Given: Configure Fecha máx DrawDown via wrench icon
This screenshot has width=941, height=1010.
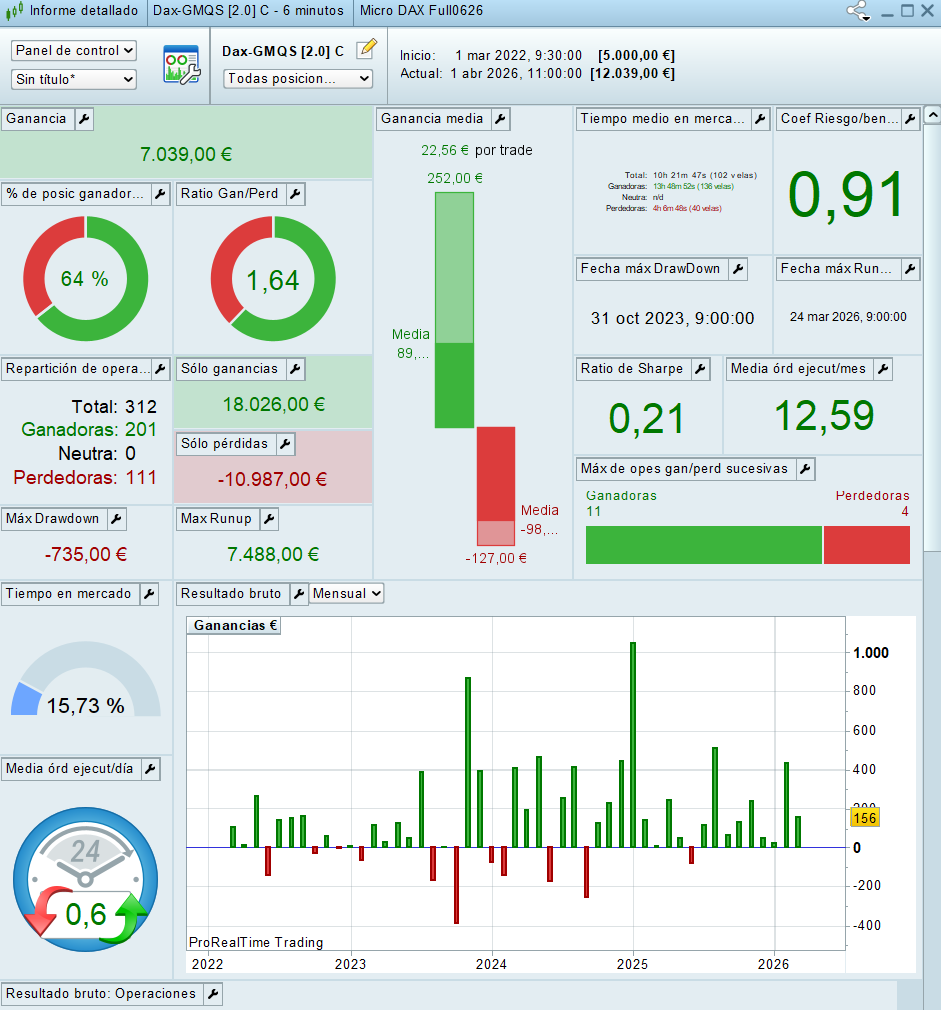Looking at the screenshot, I should click(737, 269).
